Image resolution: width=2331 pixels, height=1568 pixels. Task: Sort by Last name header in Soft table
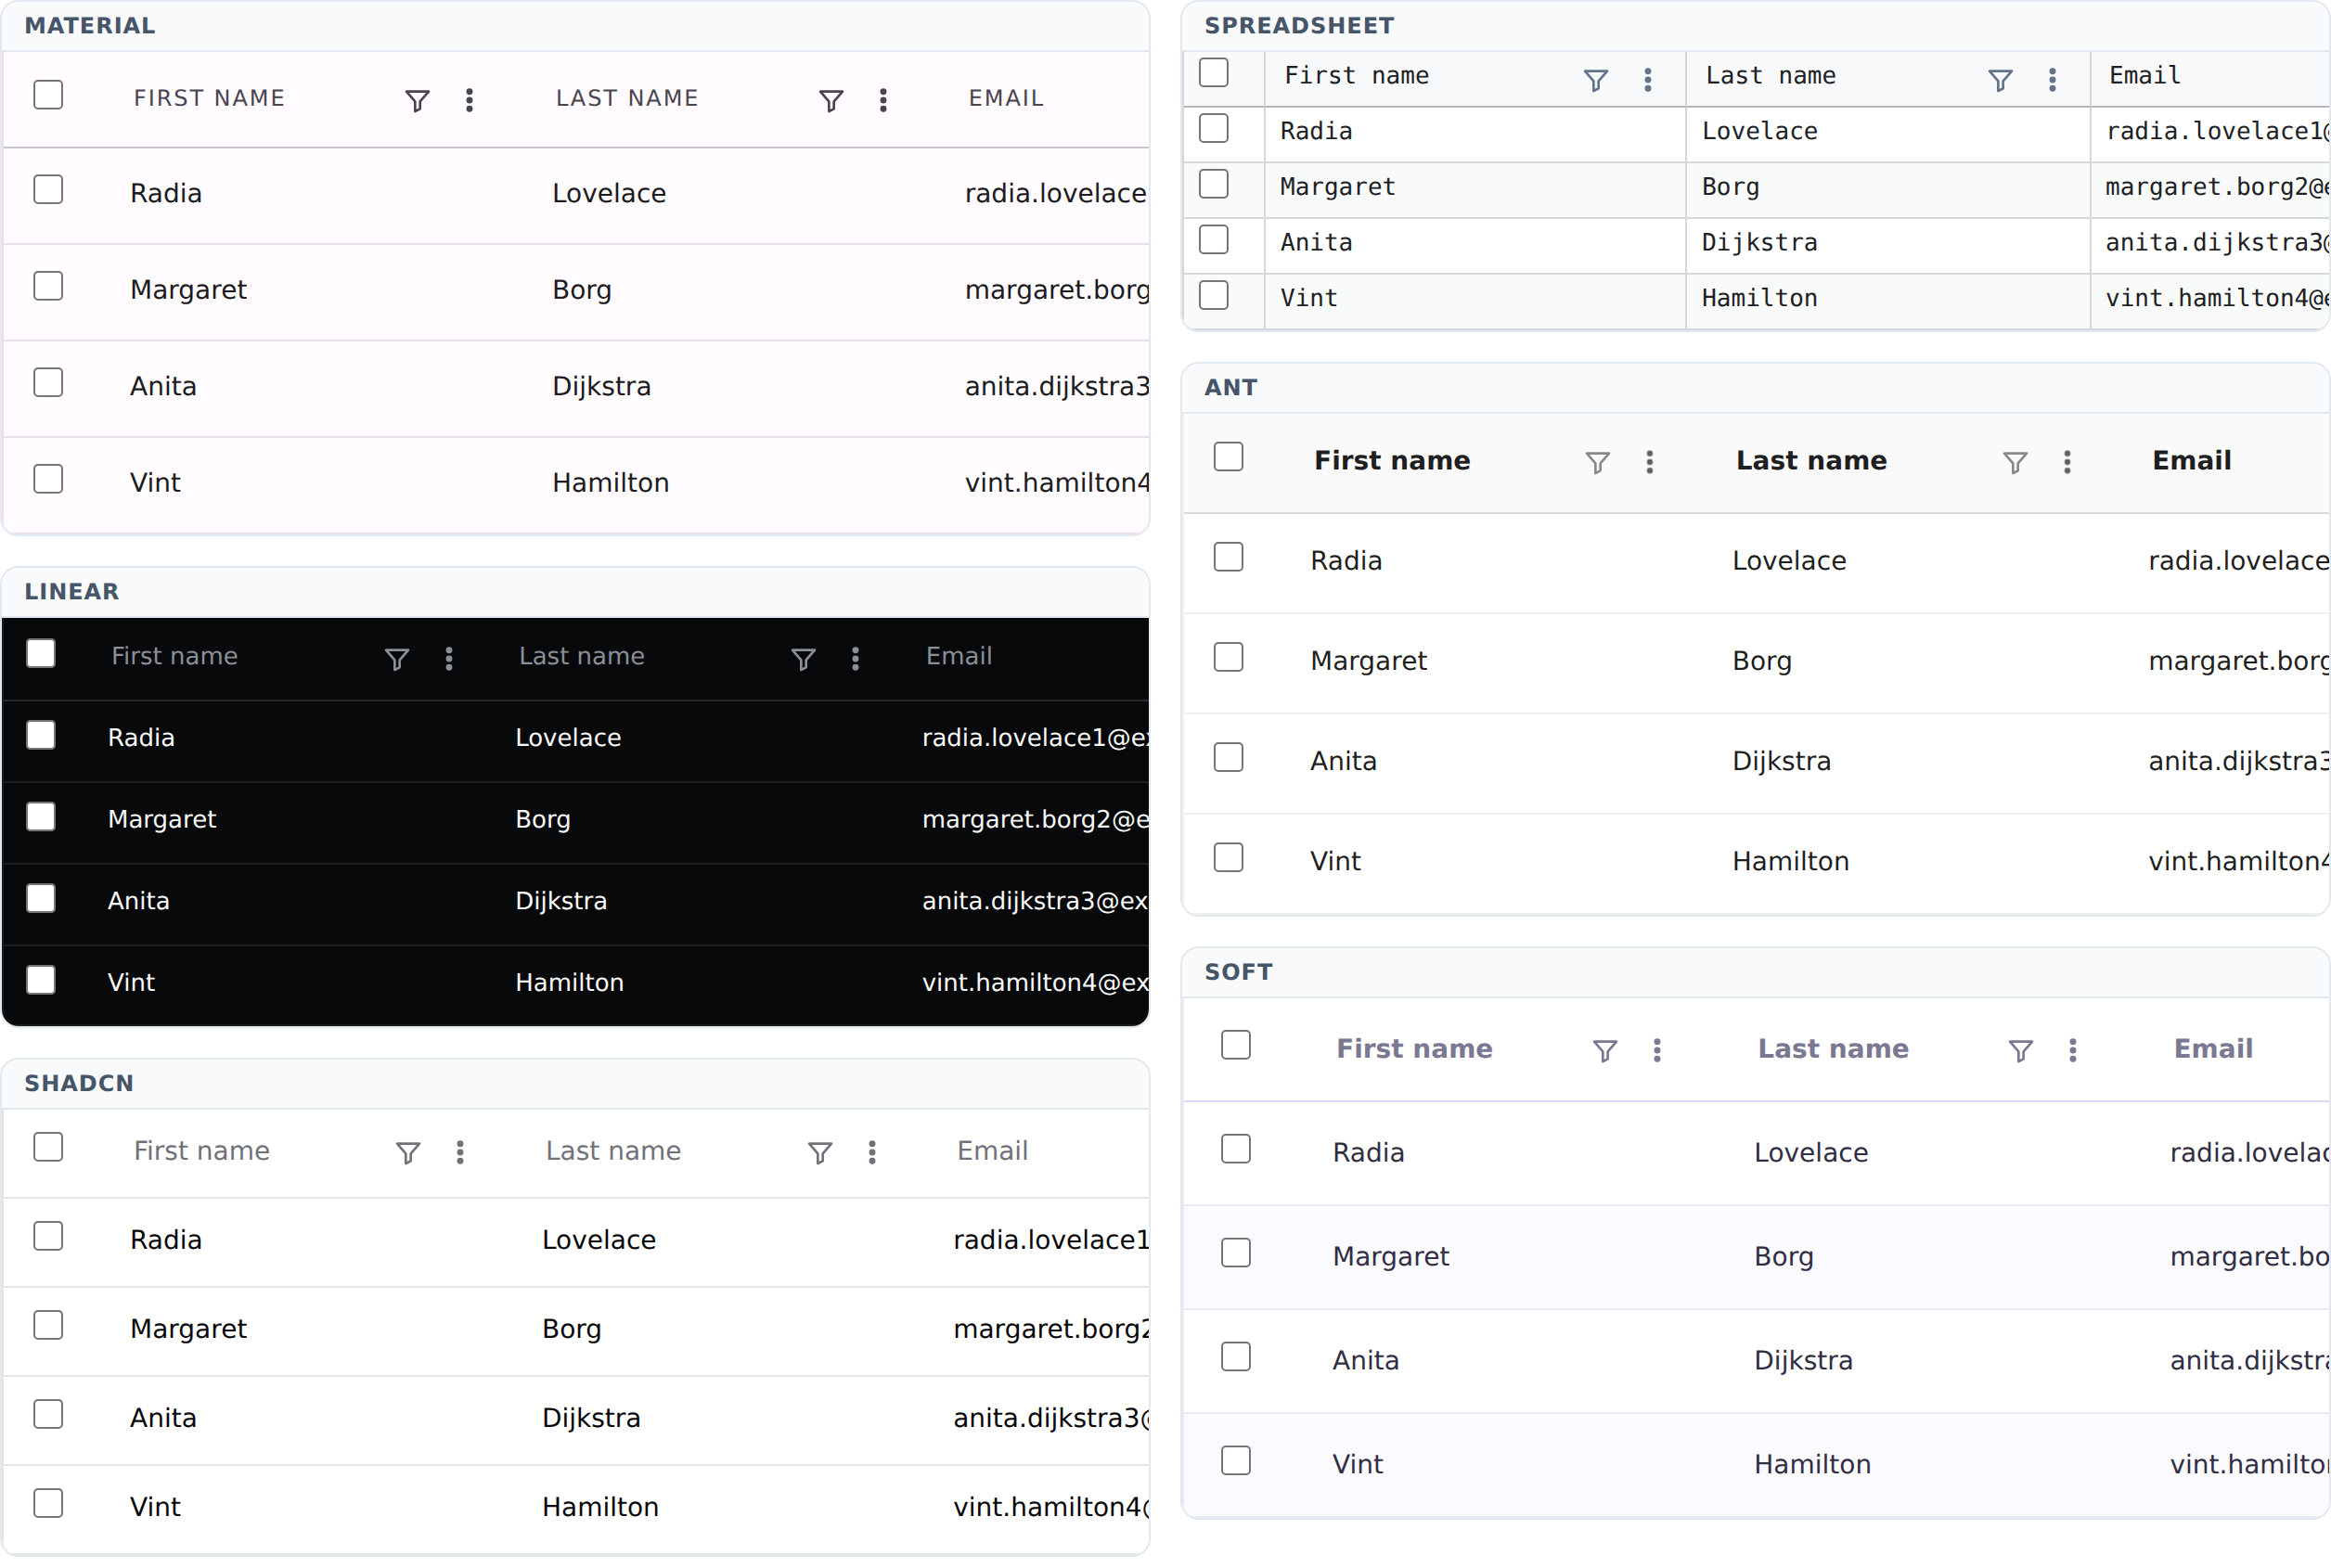1833,1049
